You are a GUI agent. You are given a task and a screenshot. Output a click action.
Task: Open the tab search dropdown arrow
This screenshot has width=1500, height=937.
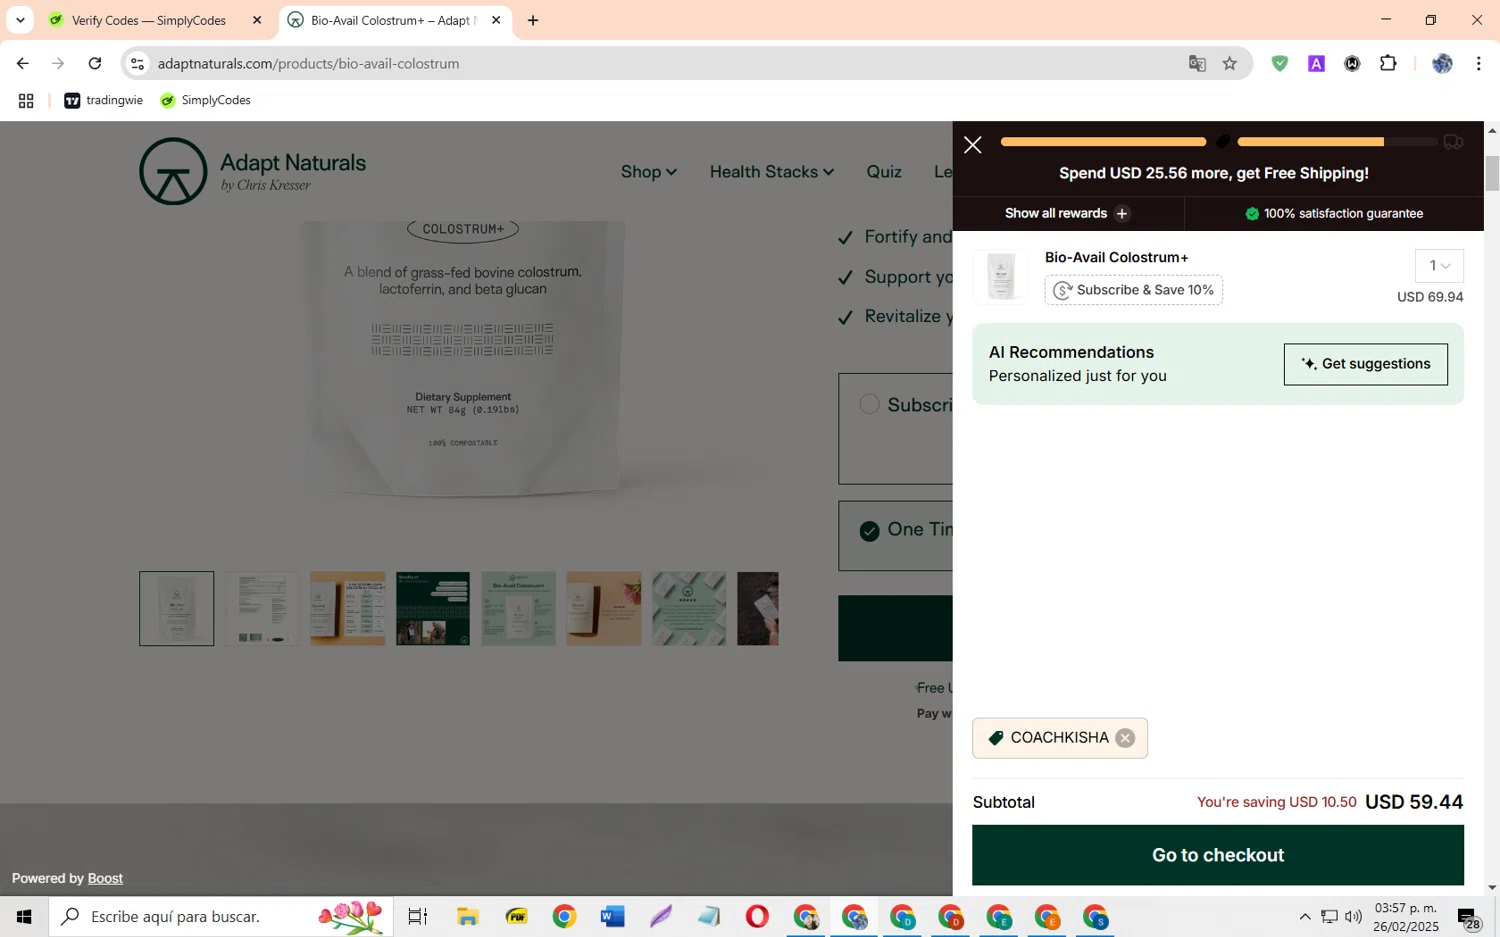point(20,20)
